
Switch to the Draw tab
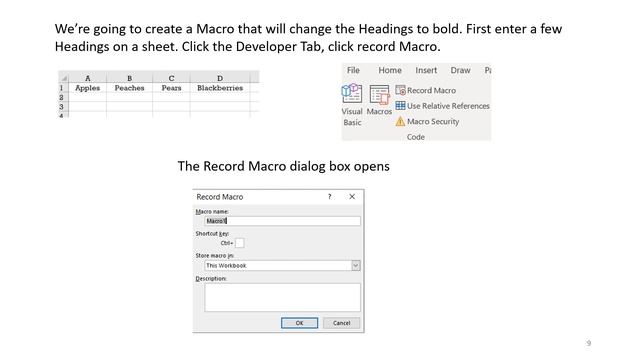click(460, 70)
